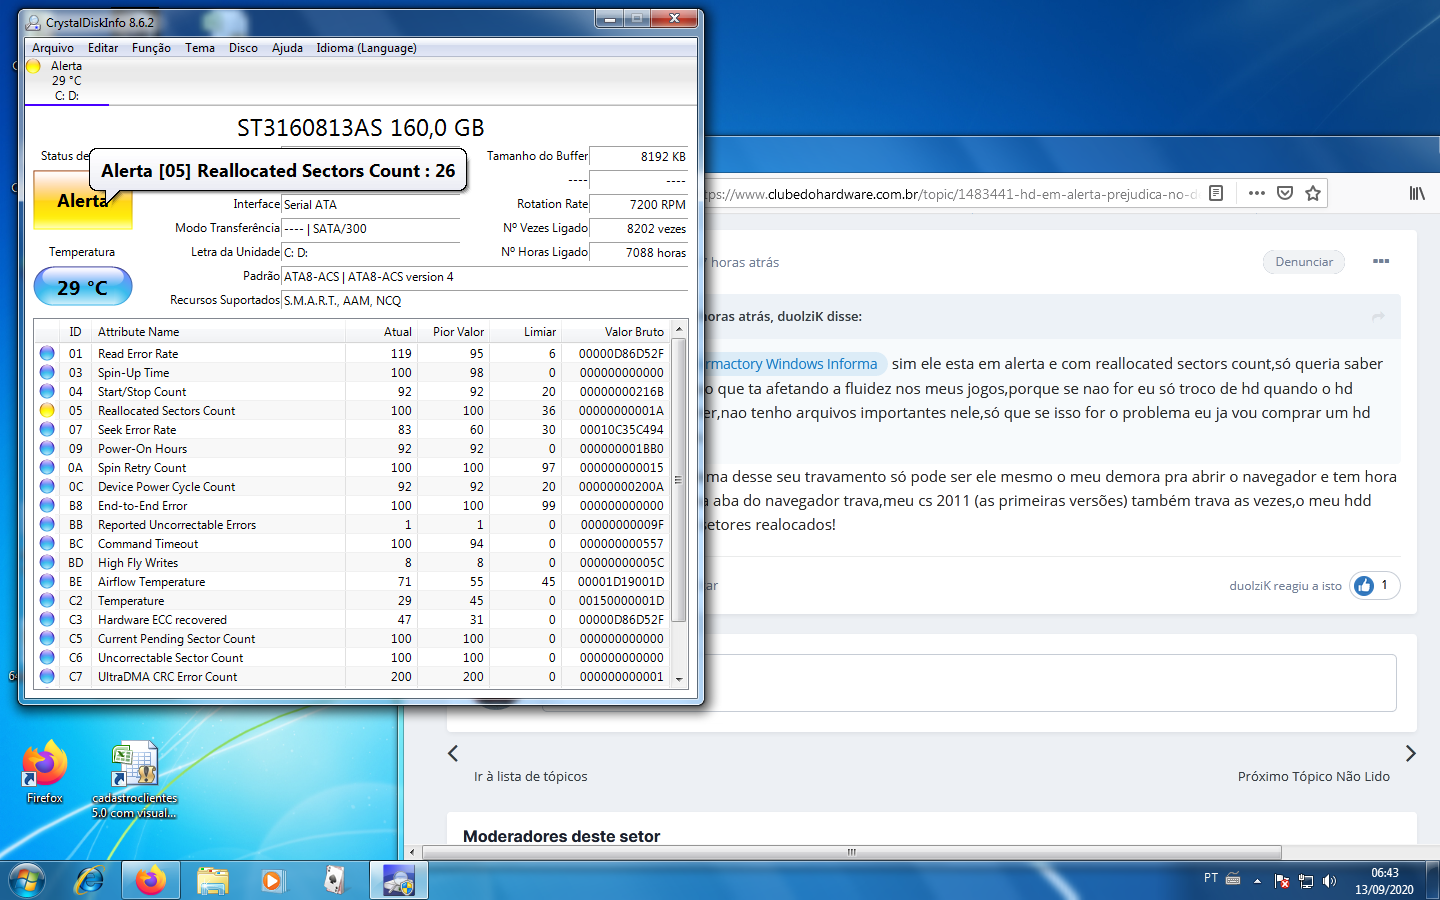The image size is (1440, 900).
Task: Click the Firefox address bar URL
Action: point(950,194)
